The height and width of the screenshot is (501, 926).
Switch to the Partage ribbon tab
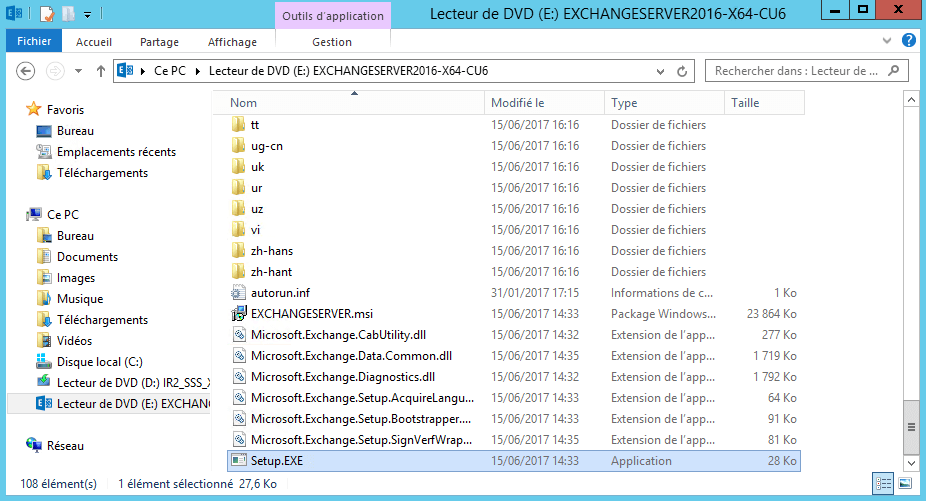click(x=159, y=42)
